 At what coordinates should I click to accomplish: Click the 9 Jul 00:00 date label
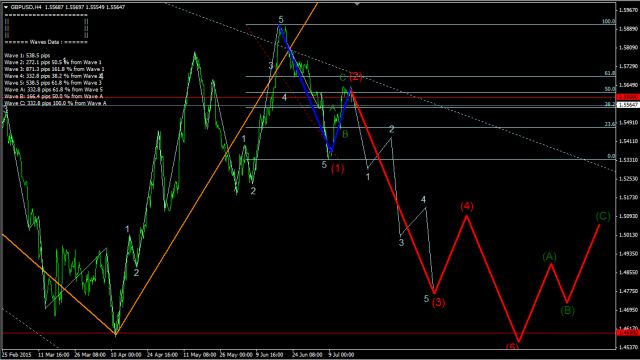(341, 355)
